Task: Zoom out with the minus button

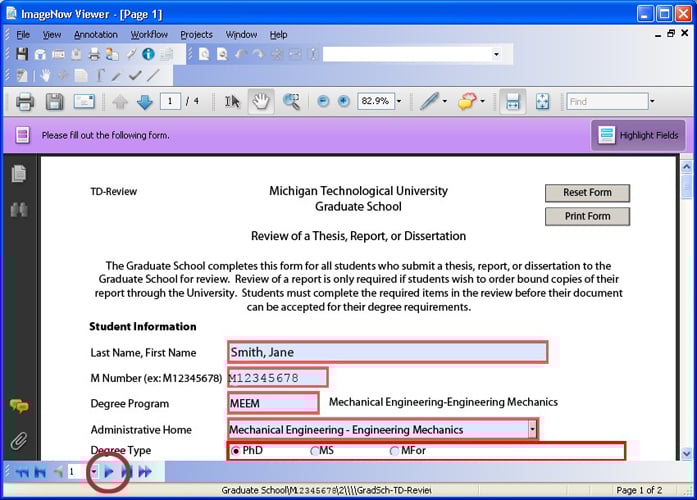Action: 323,101
